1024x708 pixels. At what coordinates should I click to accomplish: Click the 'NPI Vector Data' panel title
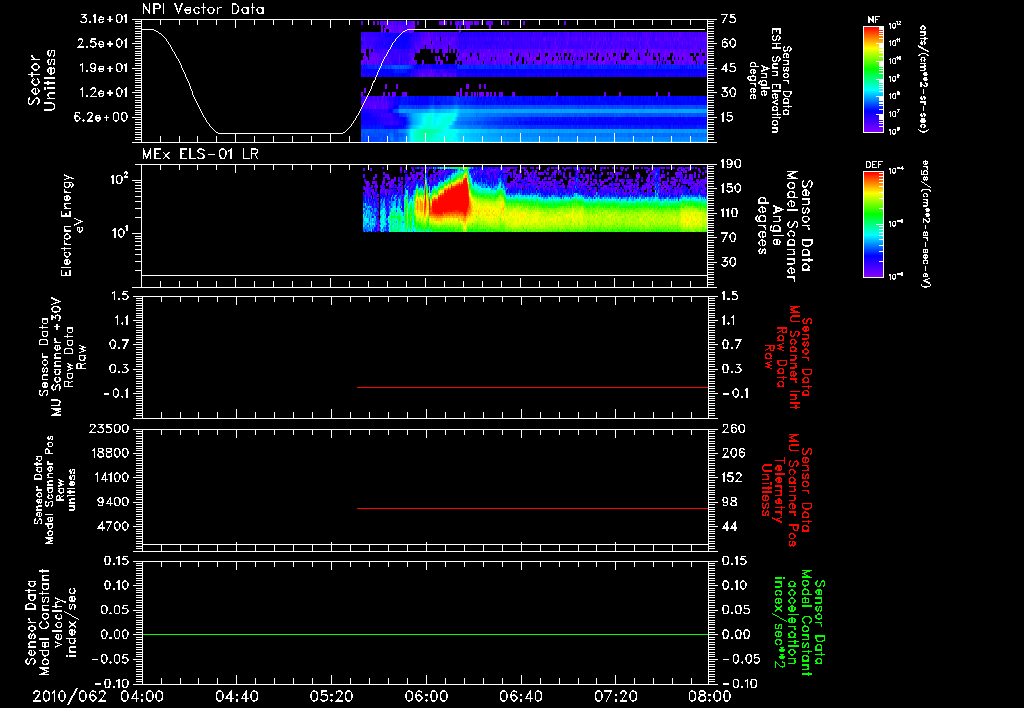[x=203, y=9]
